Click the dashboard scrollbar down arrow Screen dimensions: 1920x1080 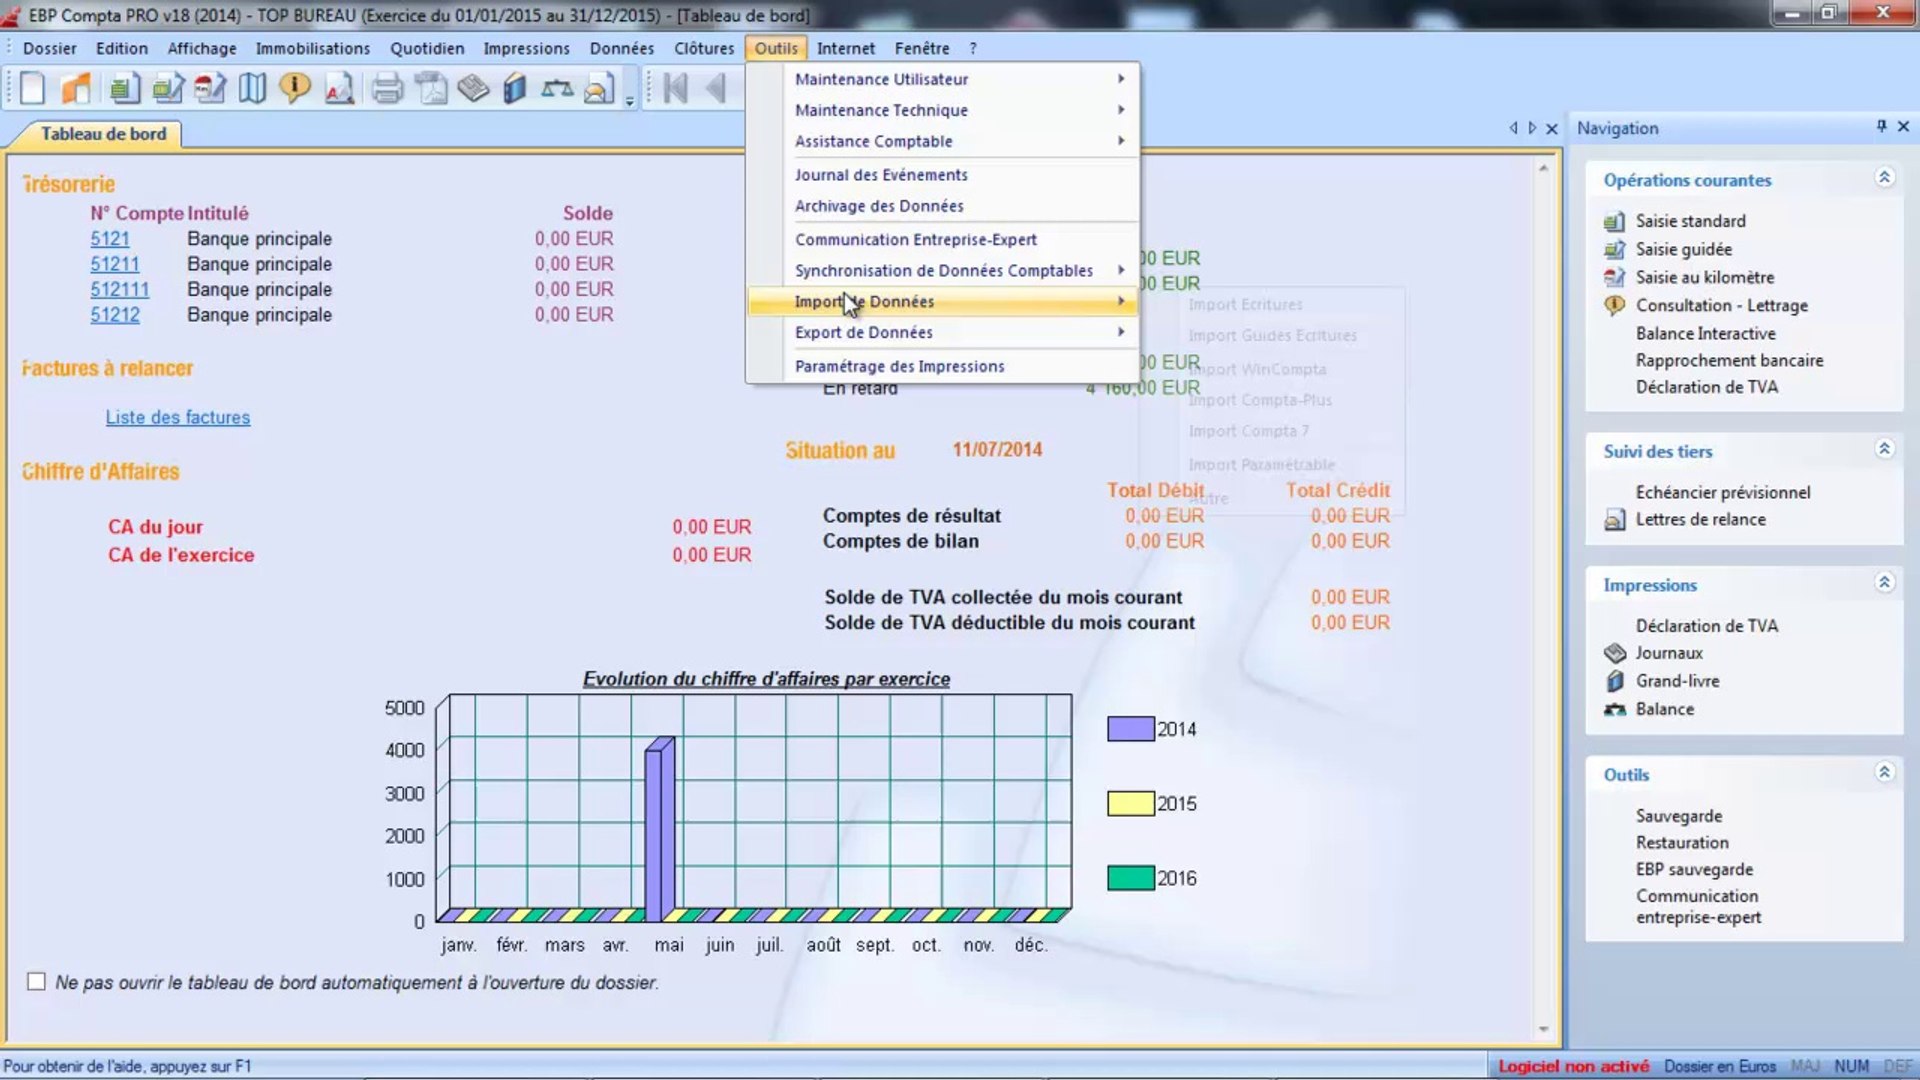(x=1543, y=1029)
